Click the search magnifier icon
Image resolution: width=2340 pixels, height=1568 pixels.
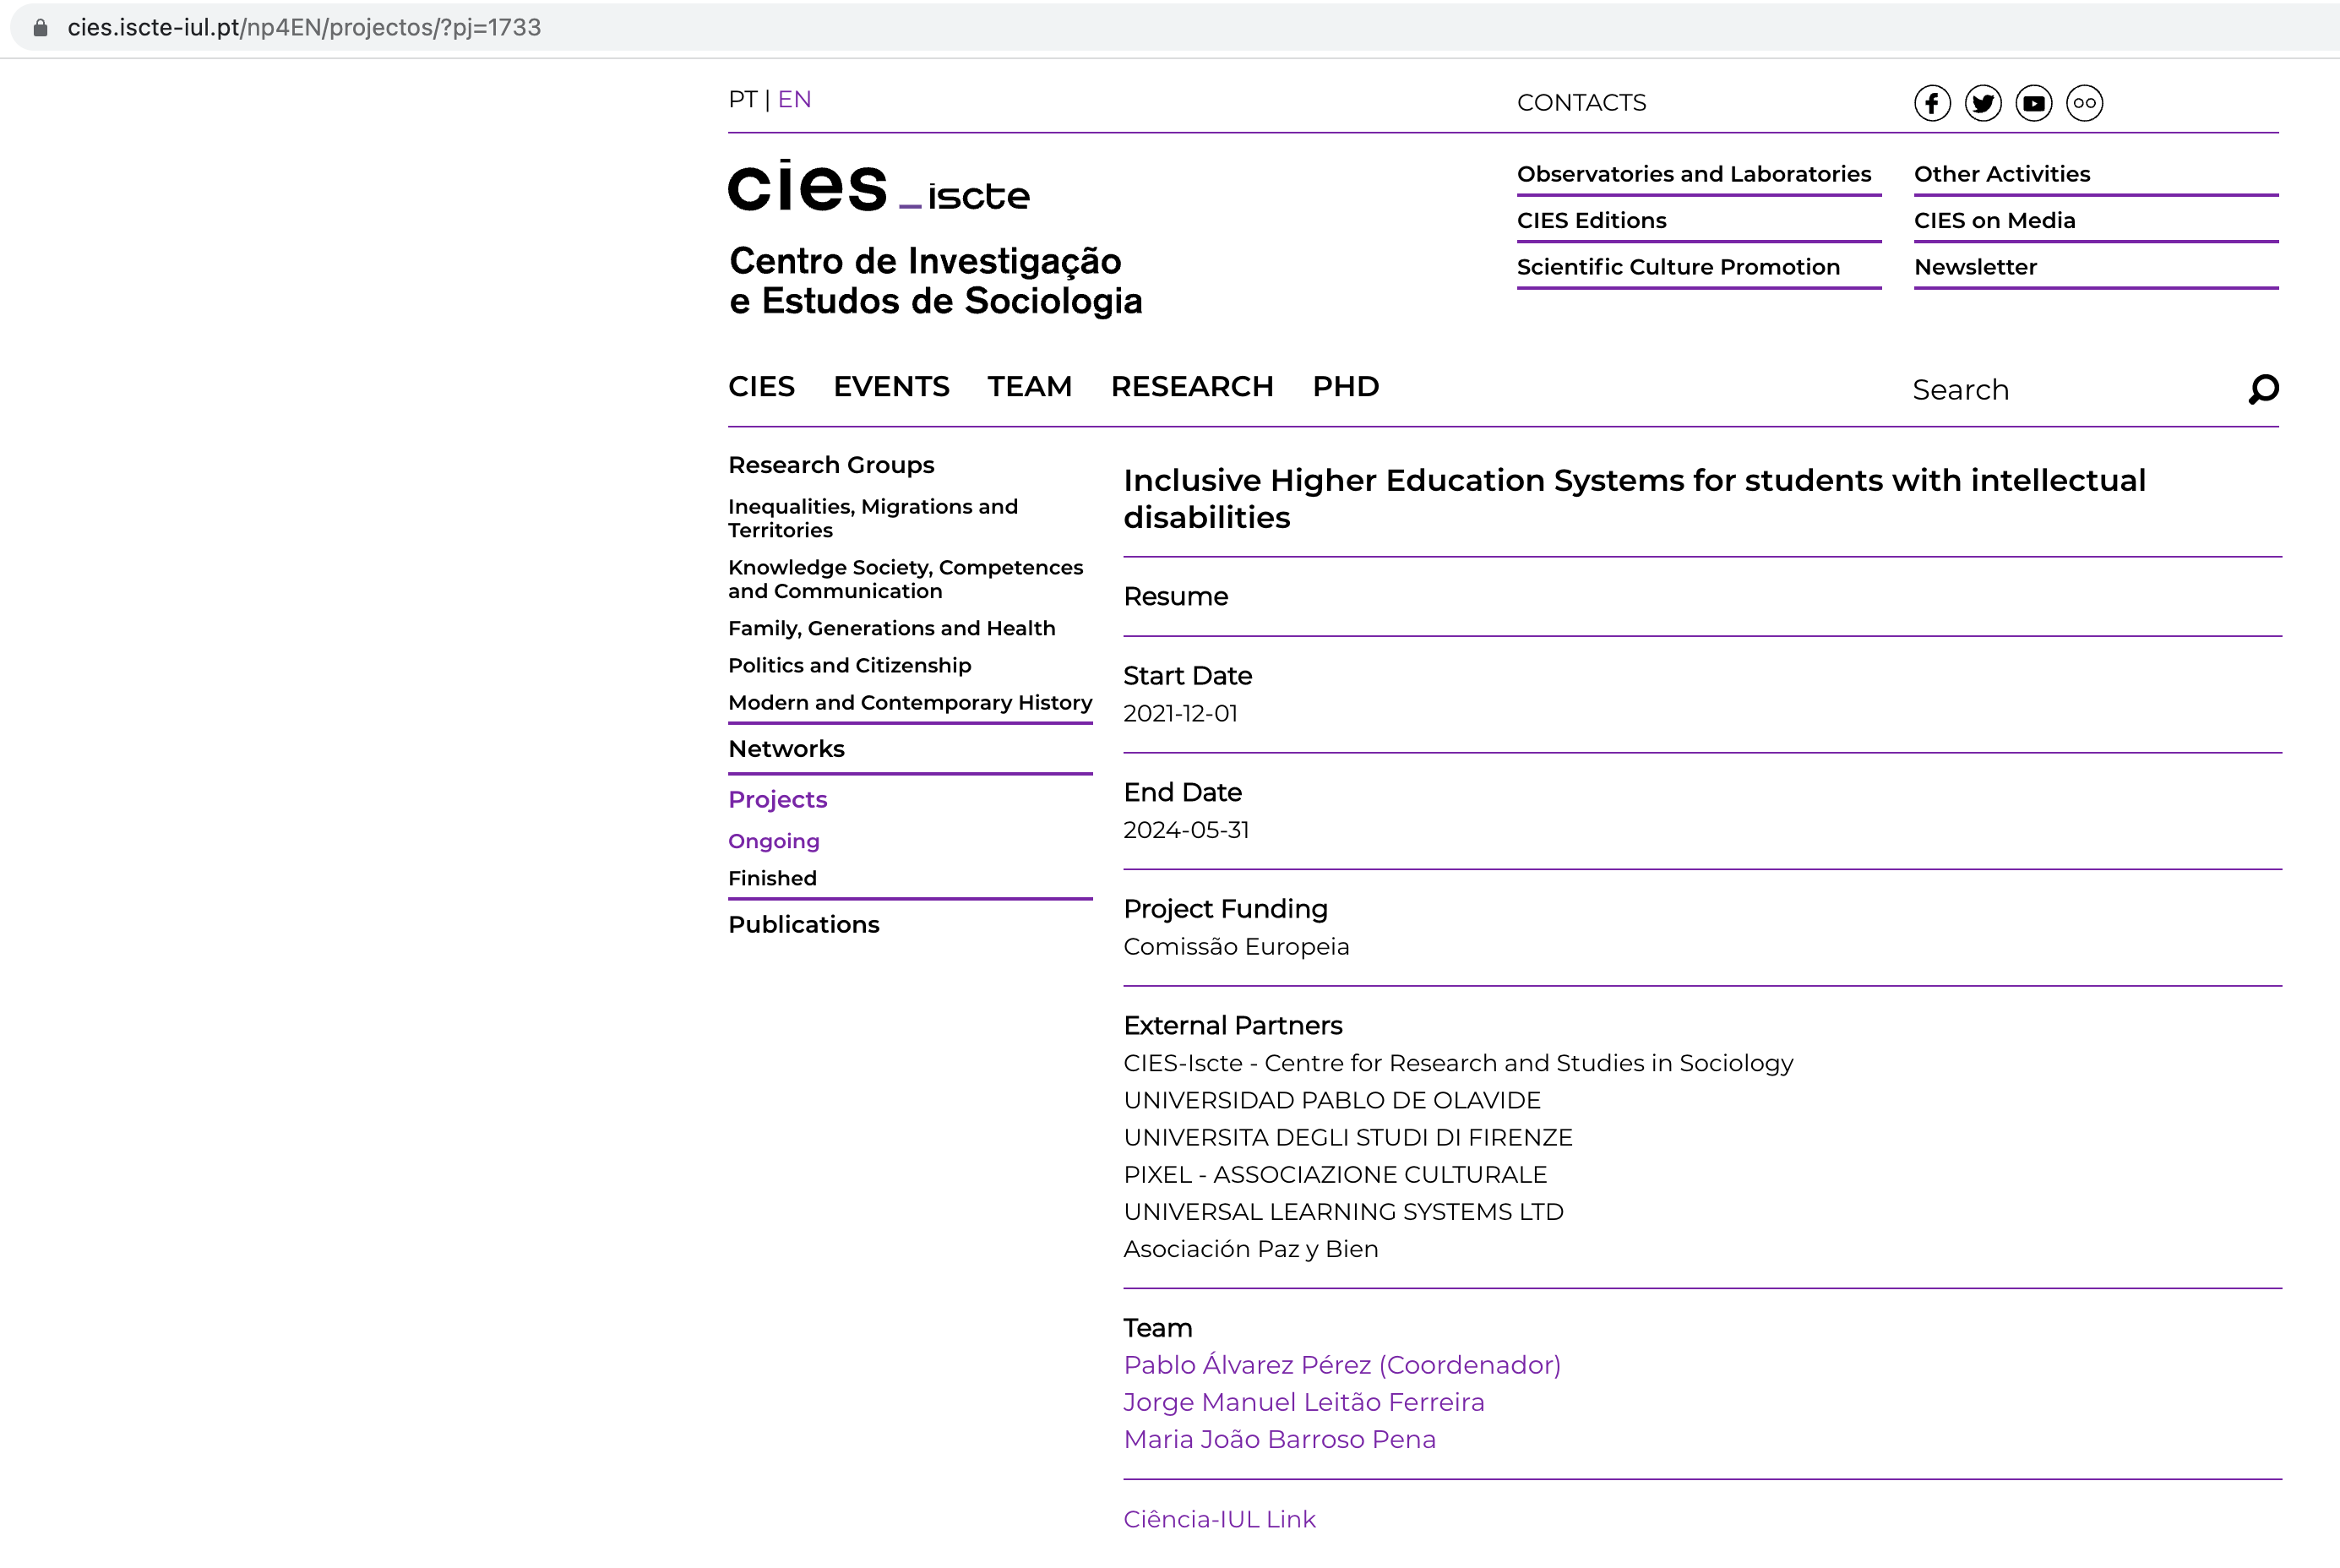pyautogui.click(x=2264, y=389)
